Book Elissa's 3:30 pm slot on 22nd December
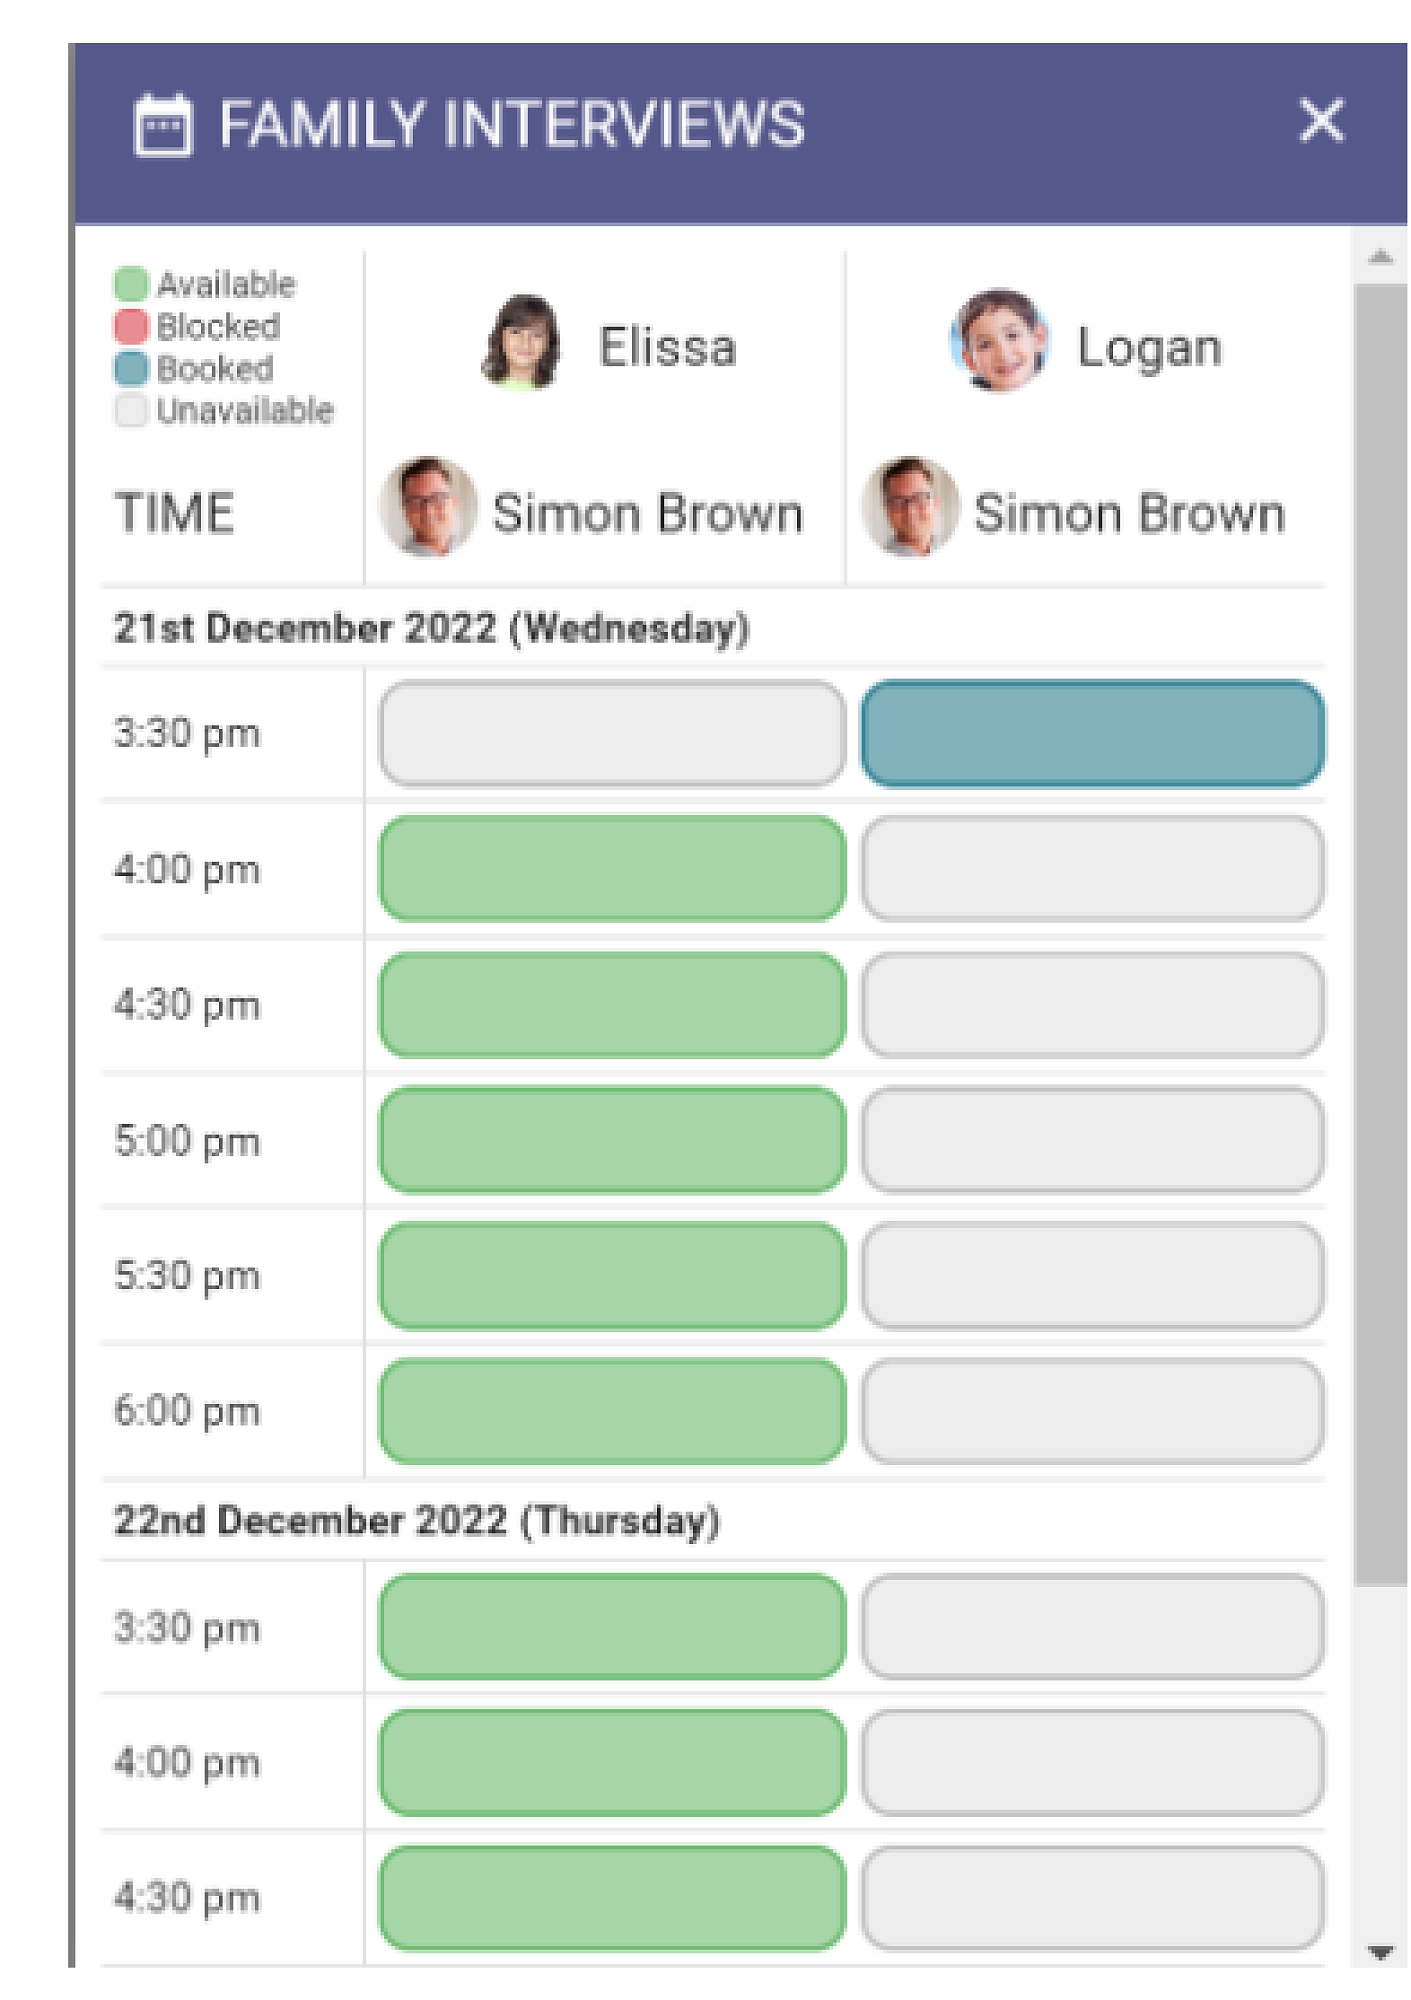 coord(612,1627)
